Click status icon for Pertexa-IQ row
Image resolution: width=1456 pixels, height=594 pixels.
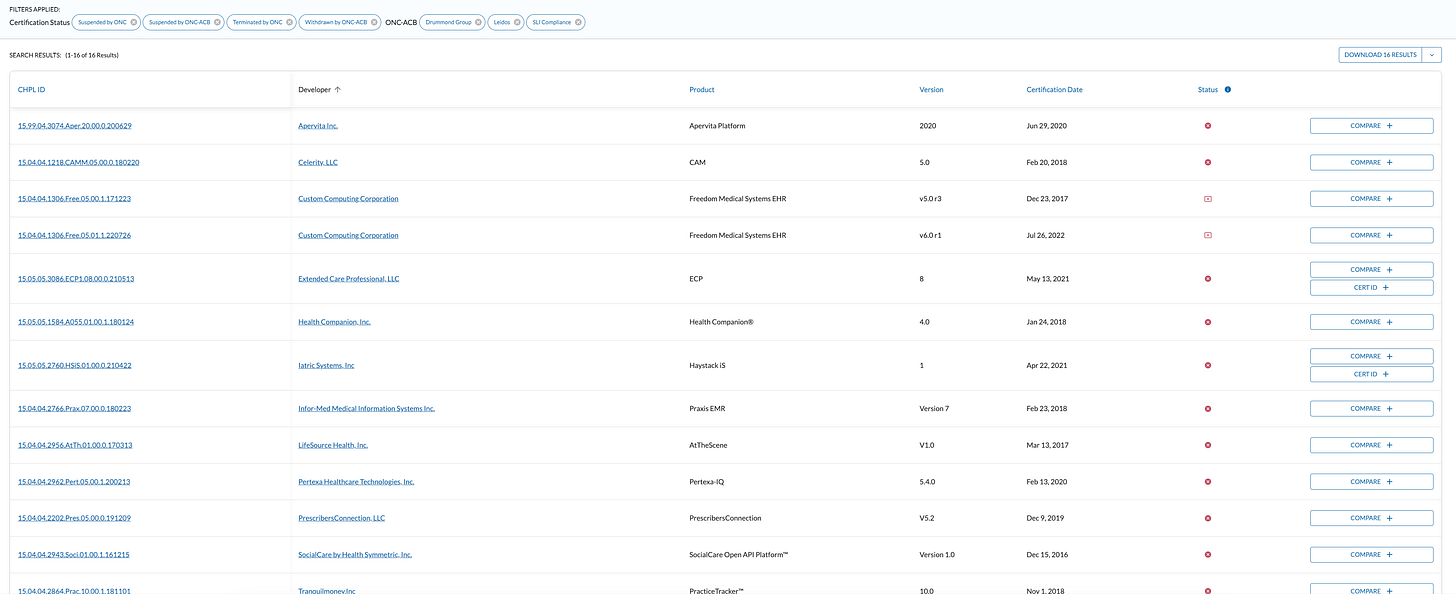click(1208, 482)
